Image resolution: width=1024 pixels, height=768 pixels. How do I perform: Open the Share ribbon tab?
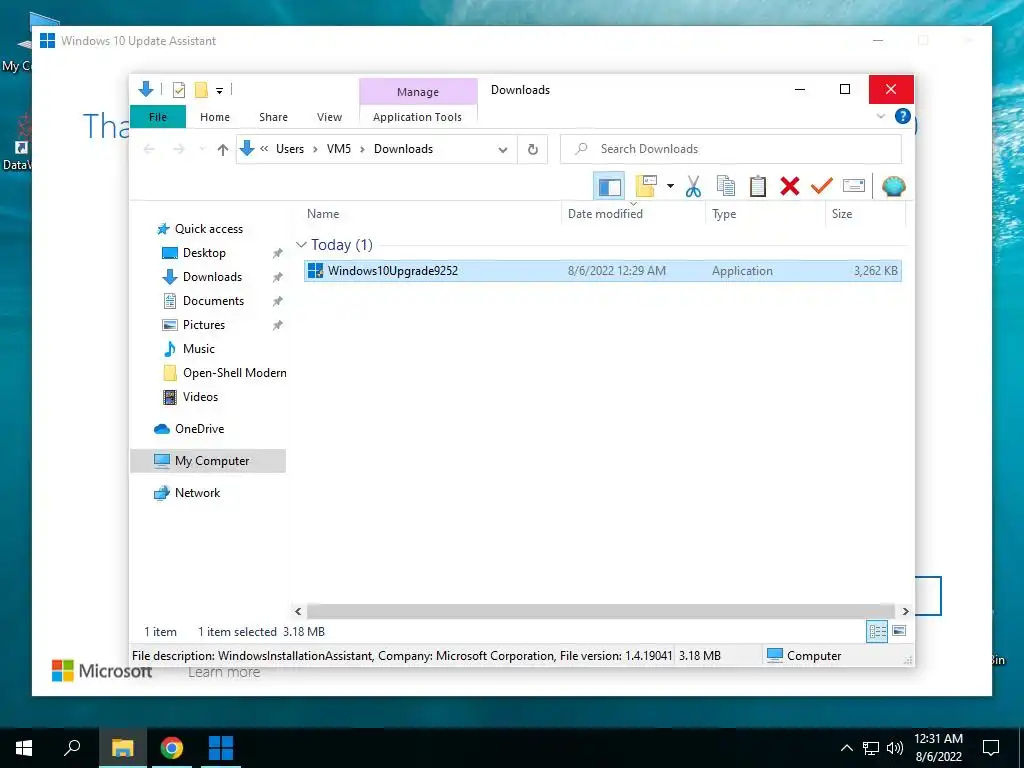(x=273, y=117)
